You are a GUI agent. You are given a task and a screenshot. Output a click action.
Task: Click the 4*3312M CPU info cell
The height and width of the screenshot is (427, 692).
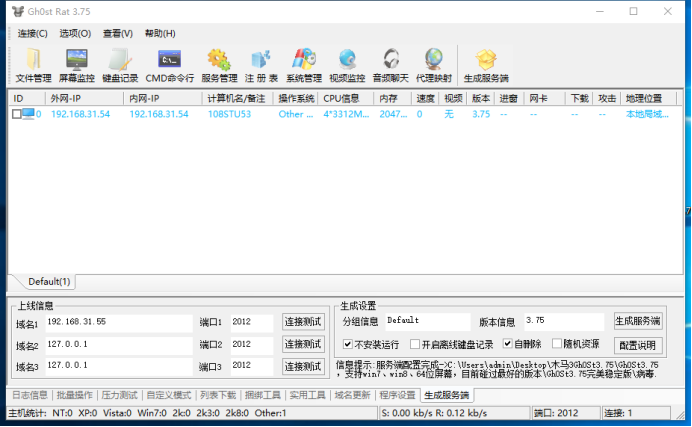(x=346, y=114)
